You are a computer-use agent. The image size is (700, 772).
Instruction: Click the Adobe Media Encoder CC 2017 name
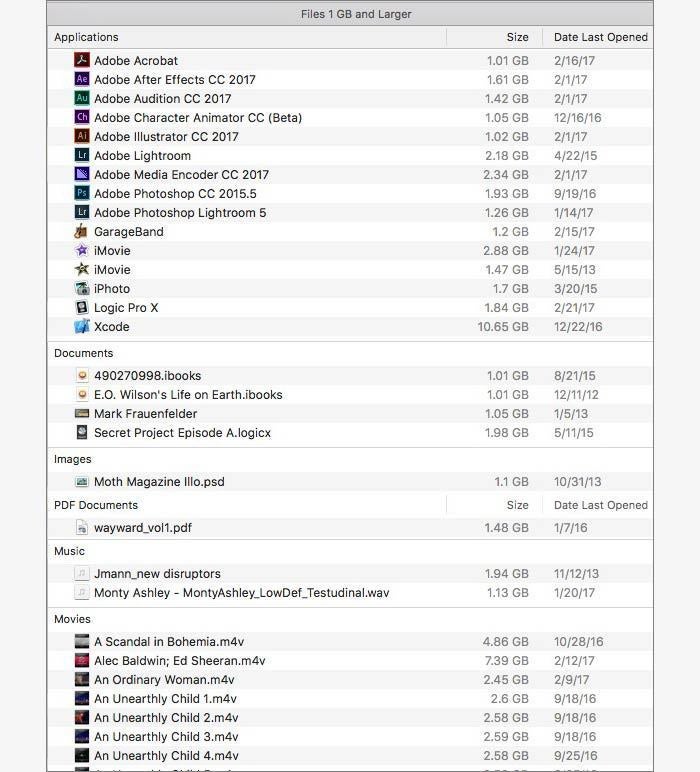181,175
